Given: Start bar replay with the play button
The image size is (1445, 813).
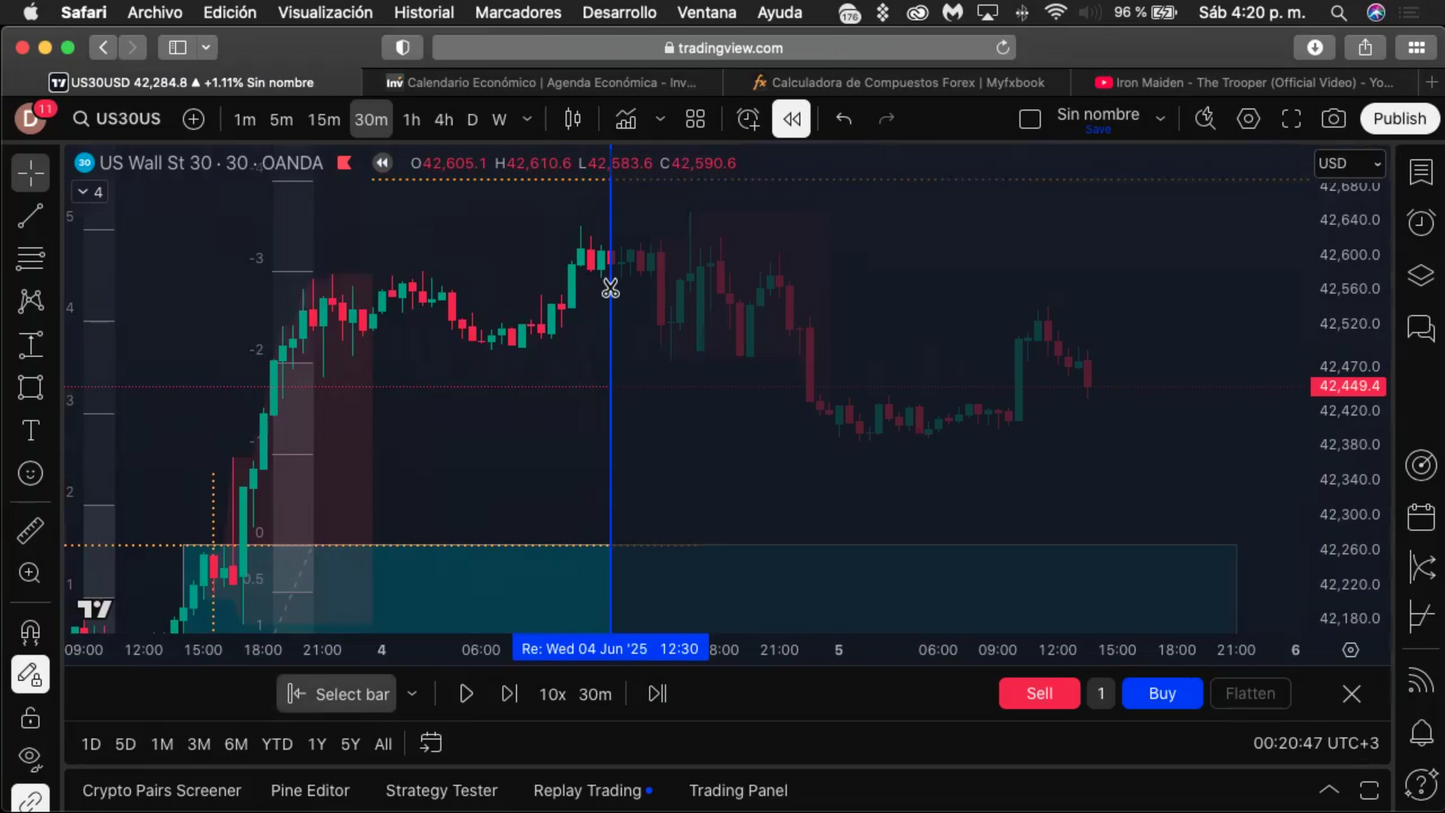Looking at the screenshot, I should (466, 693).
